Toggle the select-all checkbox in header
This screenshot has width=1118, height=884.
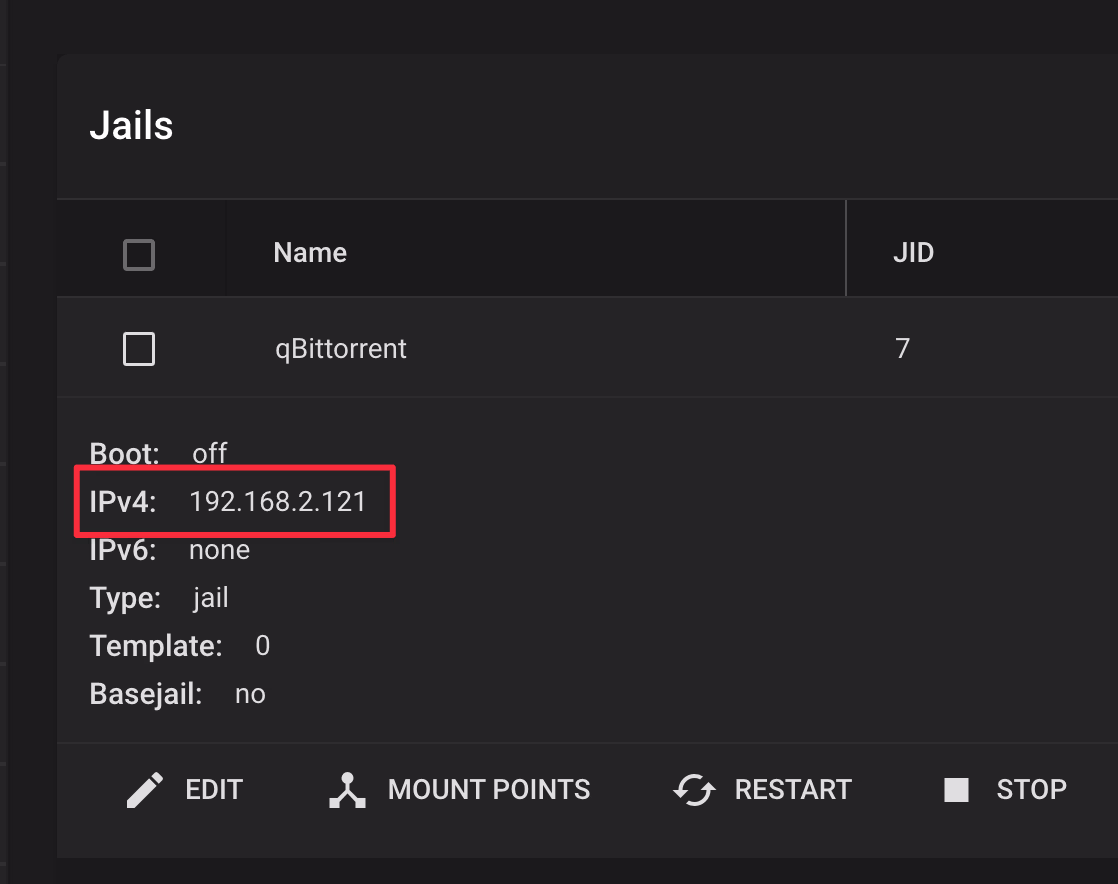click(139, 254)
